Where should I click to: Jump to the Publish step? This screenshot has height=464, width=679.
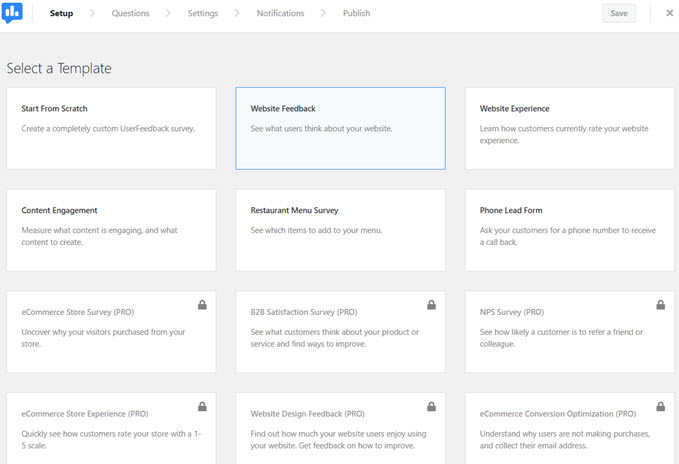pos(356,13)
